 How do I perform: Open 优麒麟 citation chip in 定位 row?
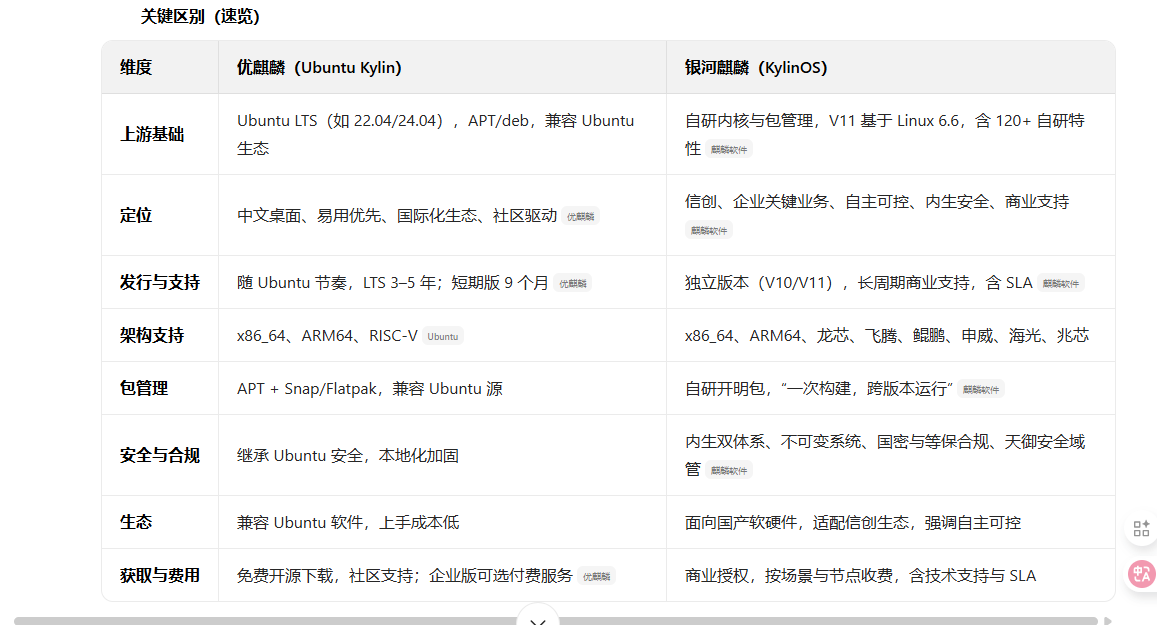(x=581, y=216)
